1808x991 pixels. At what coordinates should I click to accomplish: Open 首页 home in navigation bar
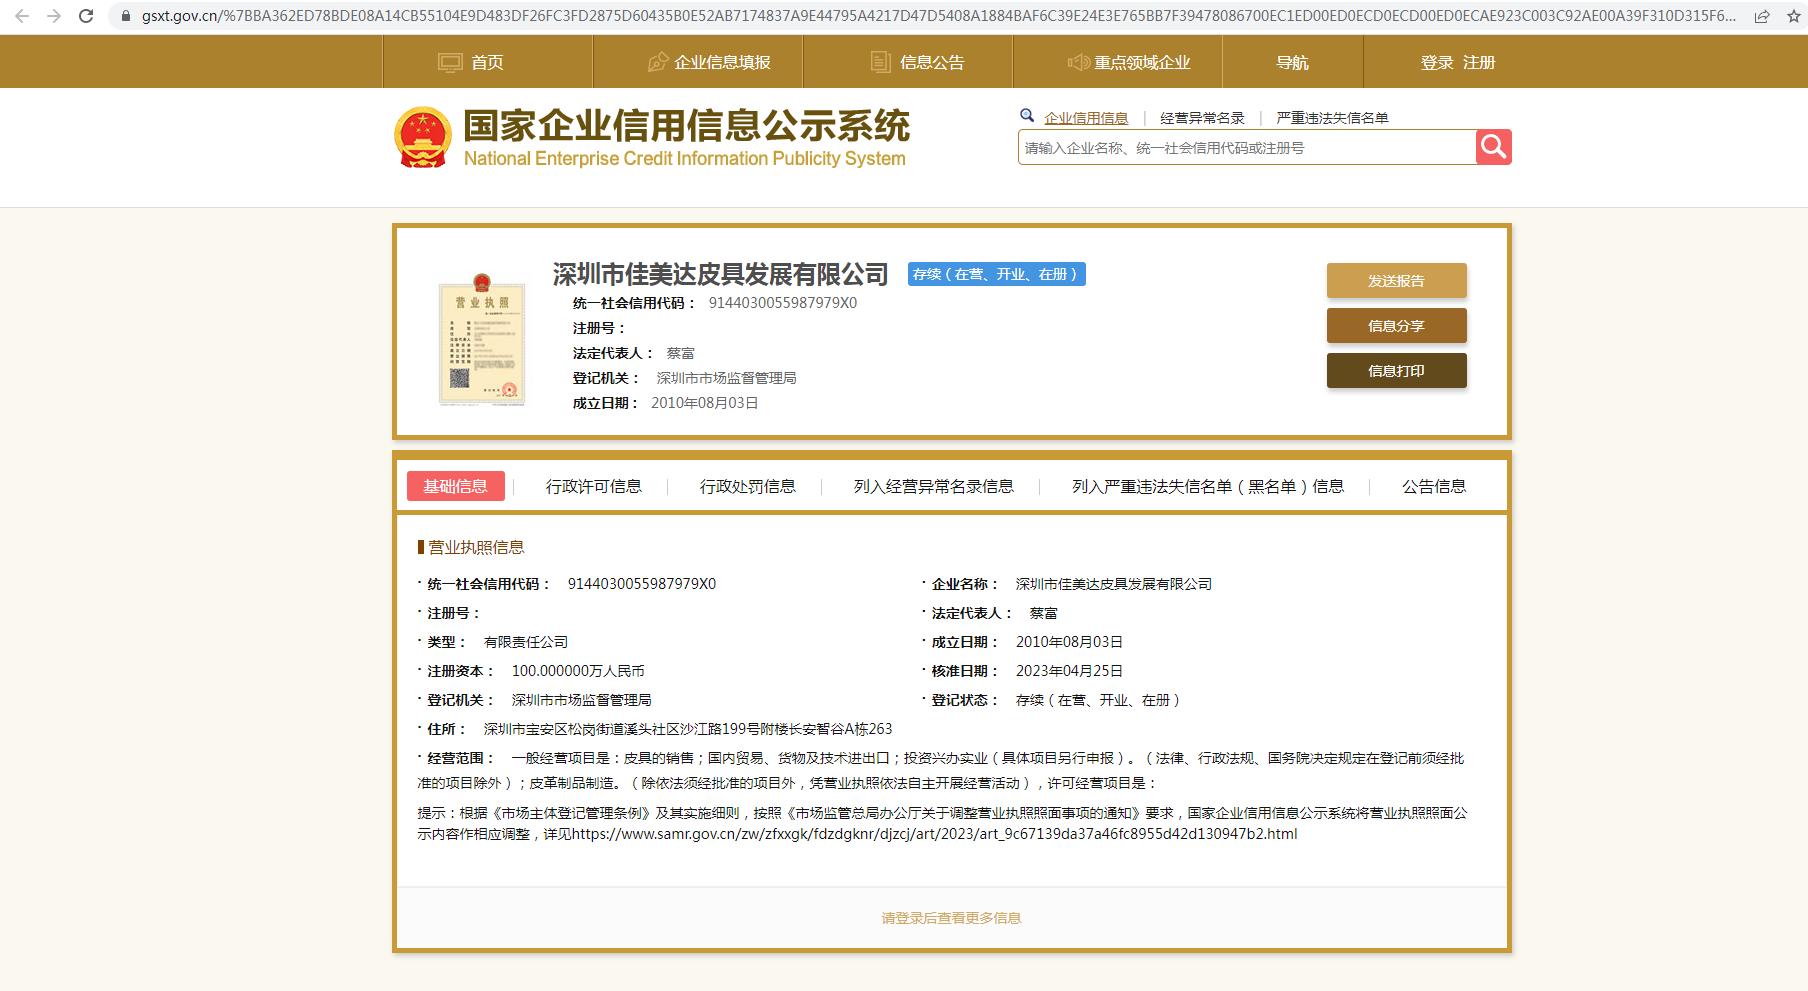click(487, 62)
